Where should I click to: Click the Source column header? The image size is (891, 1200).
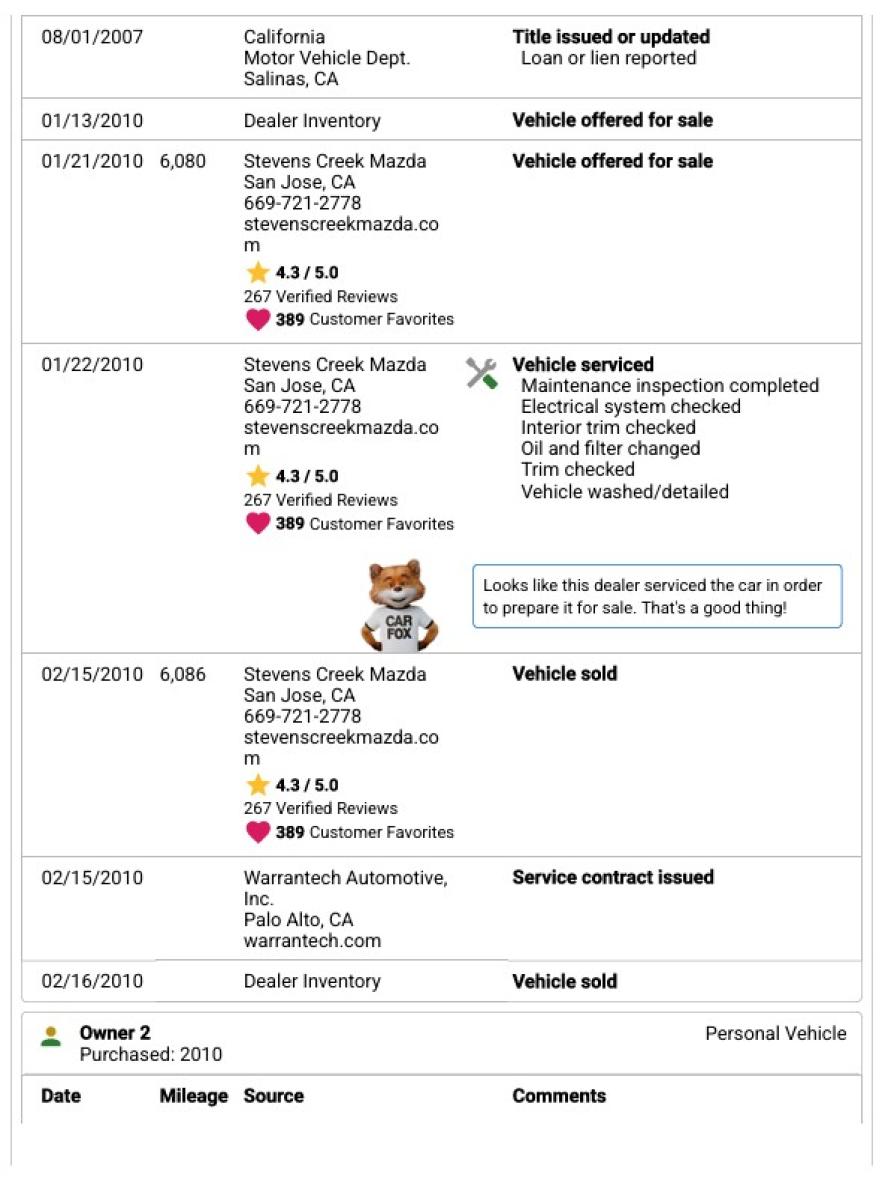[x=274, y=1096]
